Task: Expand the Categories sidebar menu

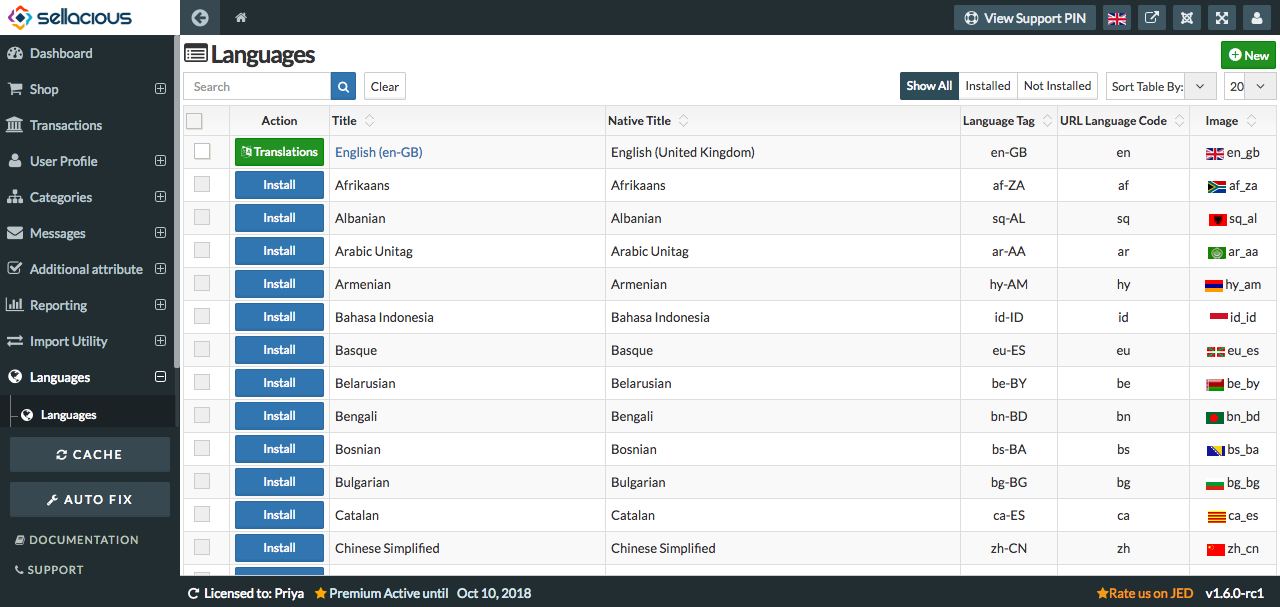Action: (x=160, y=197)
